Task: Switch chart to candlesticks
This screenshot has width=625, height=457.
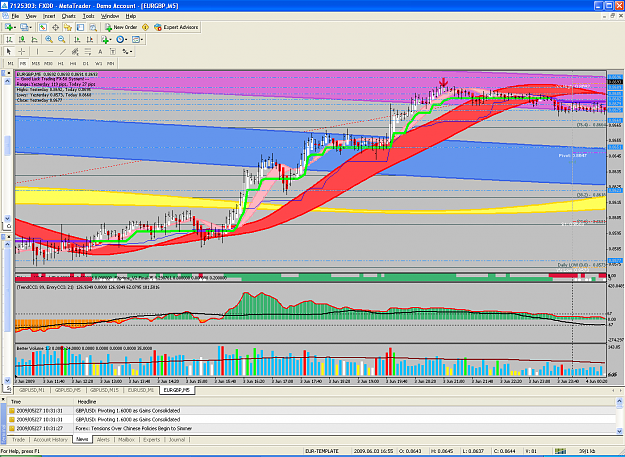Action: point(22,39)
